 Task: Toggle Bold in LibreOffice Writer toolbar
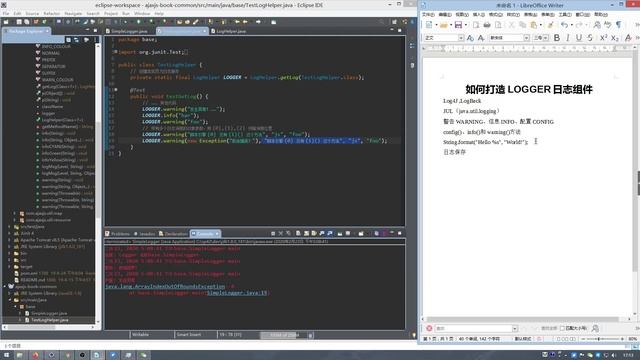(x=557, y=38)
